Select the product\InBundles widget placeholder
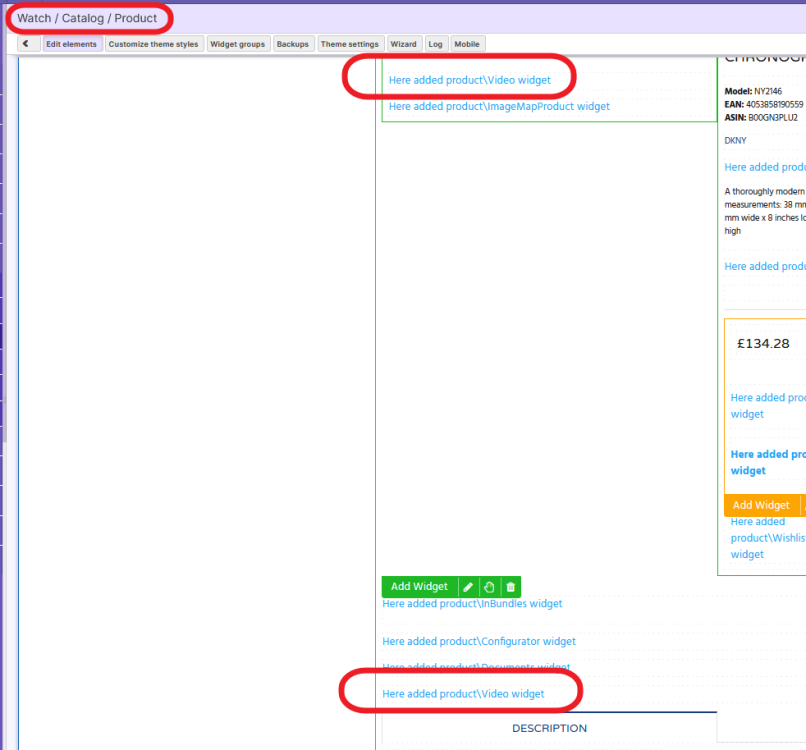 (472, 604)
